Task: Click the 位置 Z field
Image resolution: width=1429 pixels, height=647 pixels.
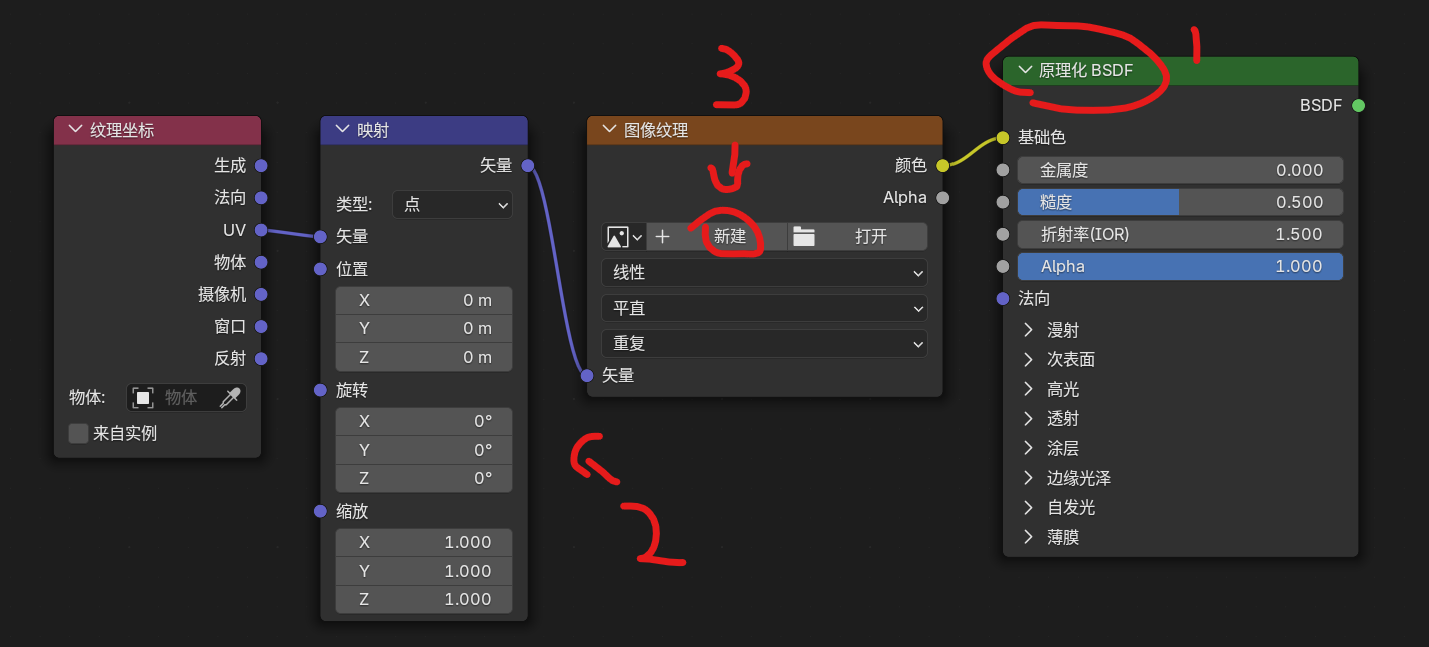Action: [424, 357]
